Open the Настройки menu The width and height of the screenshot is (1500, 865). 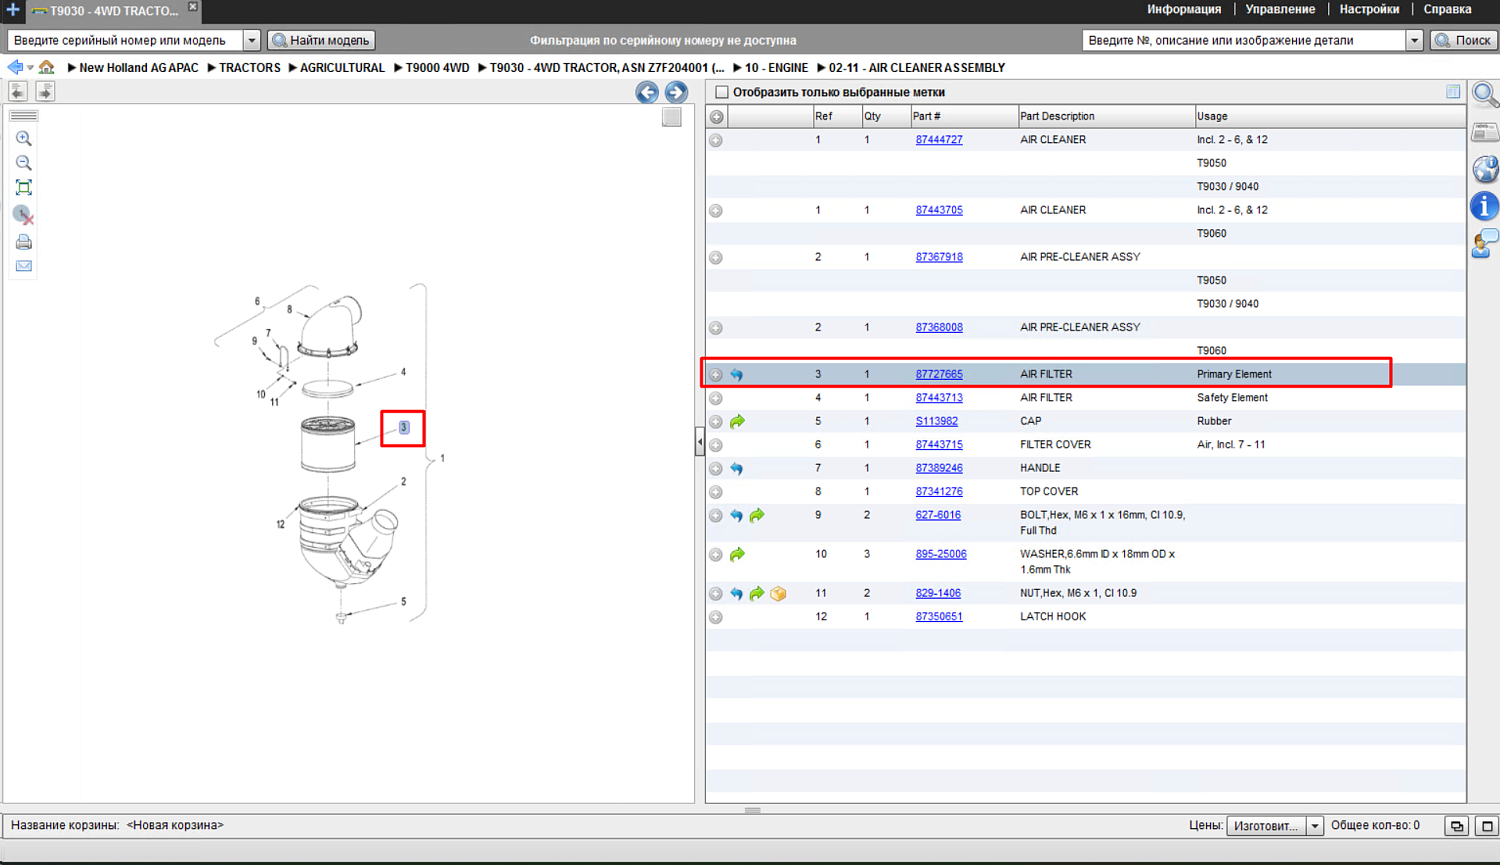[x=1369, y=10]
